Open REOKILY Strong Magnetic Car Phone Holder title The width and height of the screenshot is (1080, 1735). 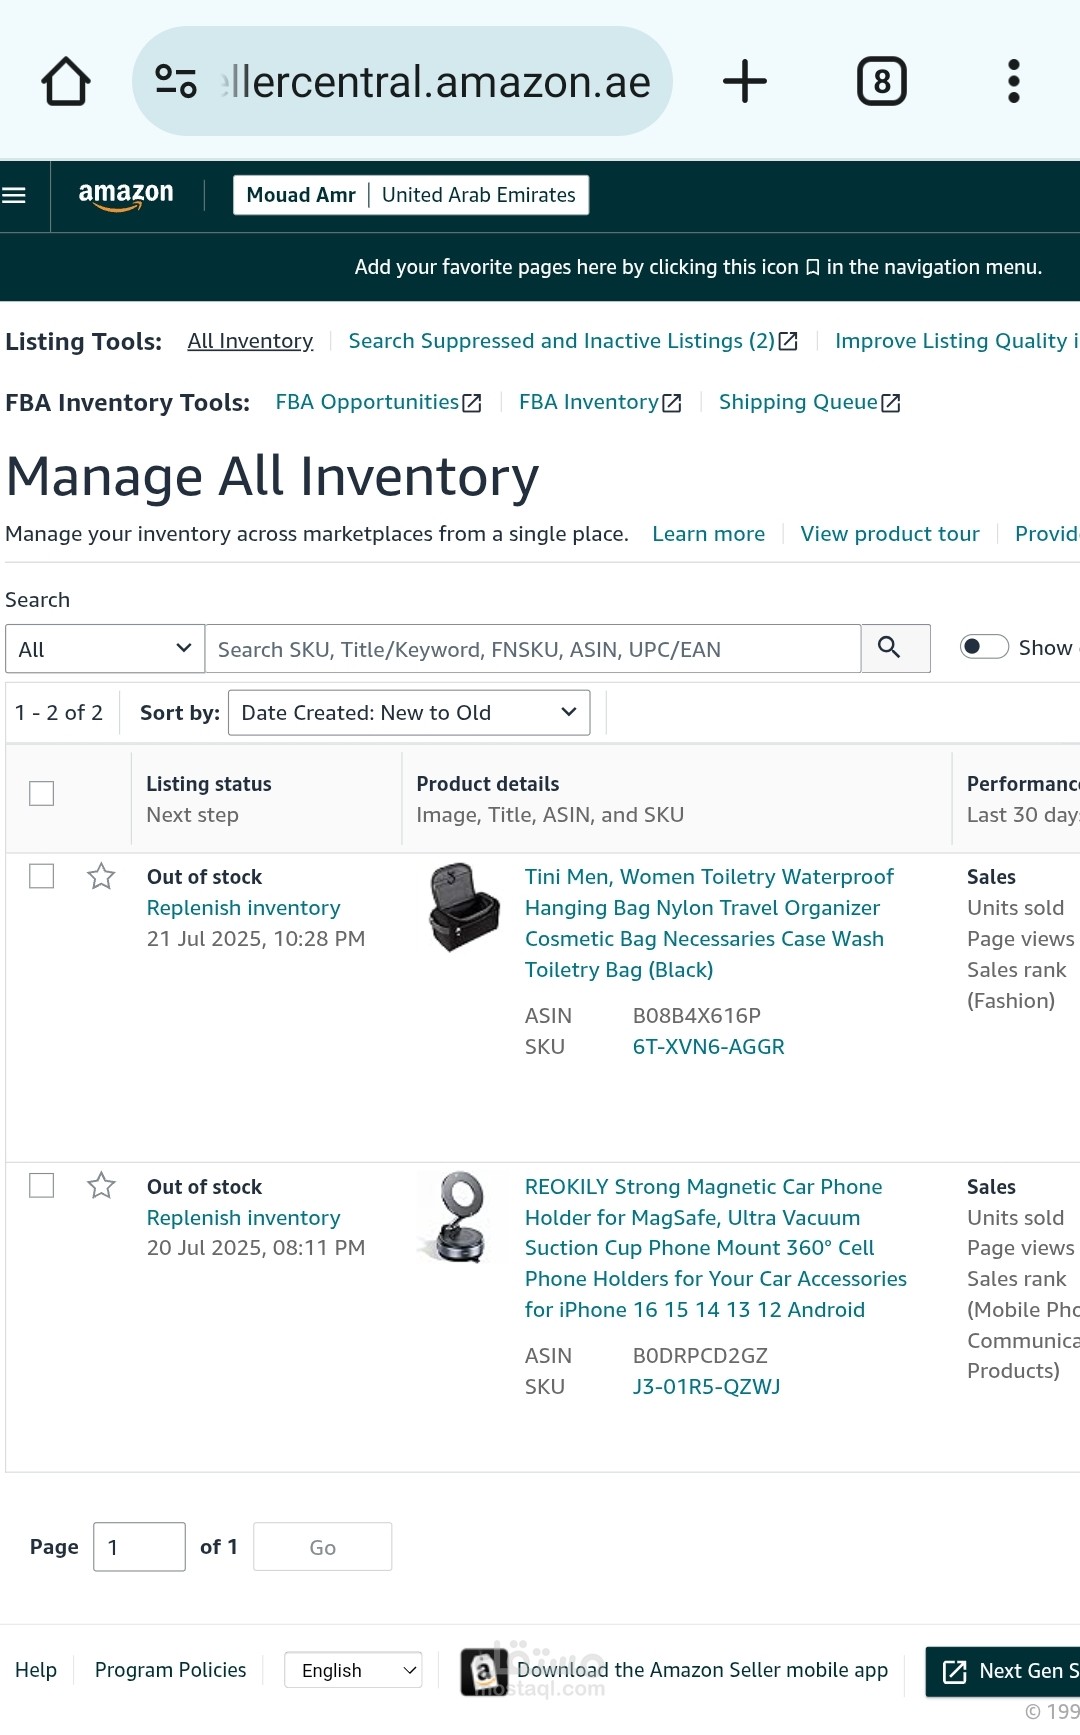[x=716, y=1248]
